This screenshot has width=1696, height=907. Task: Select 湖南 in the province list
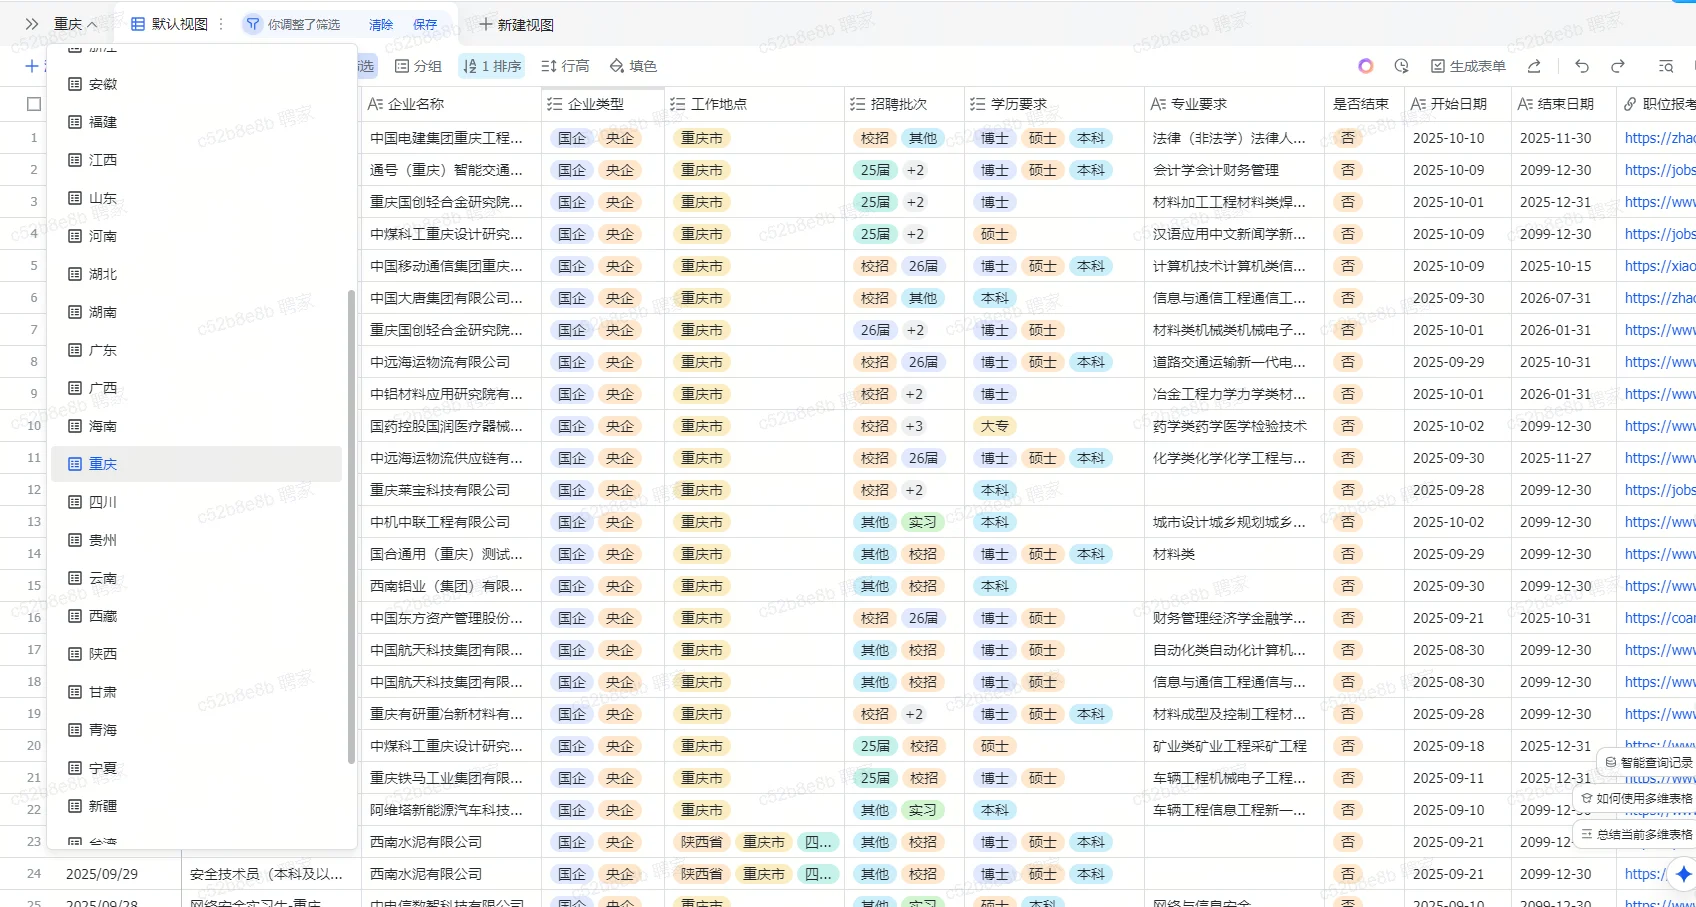[x=103, y=311]
